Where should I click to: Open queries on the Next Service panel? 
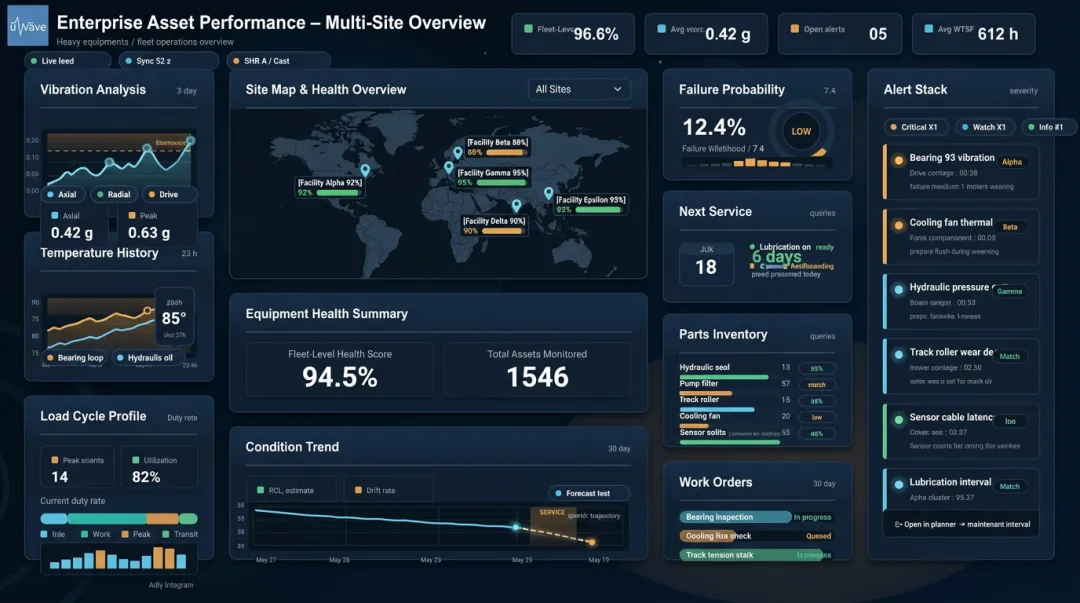(x=822, y=213)
